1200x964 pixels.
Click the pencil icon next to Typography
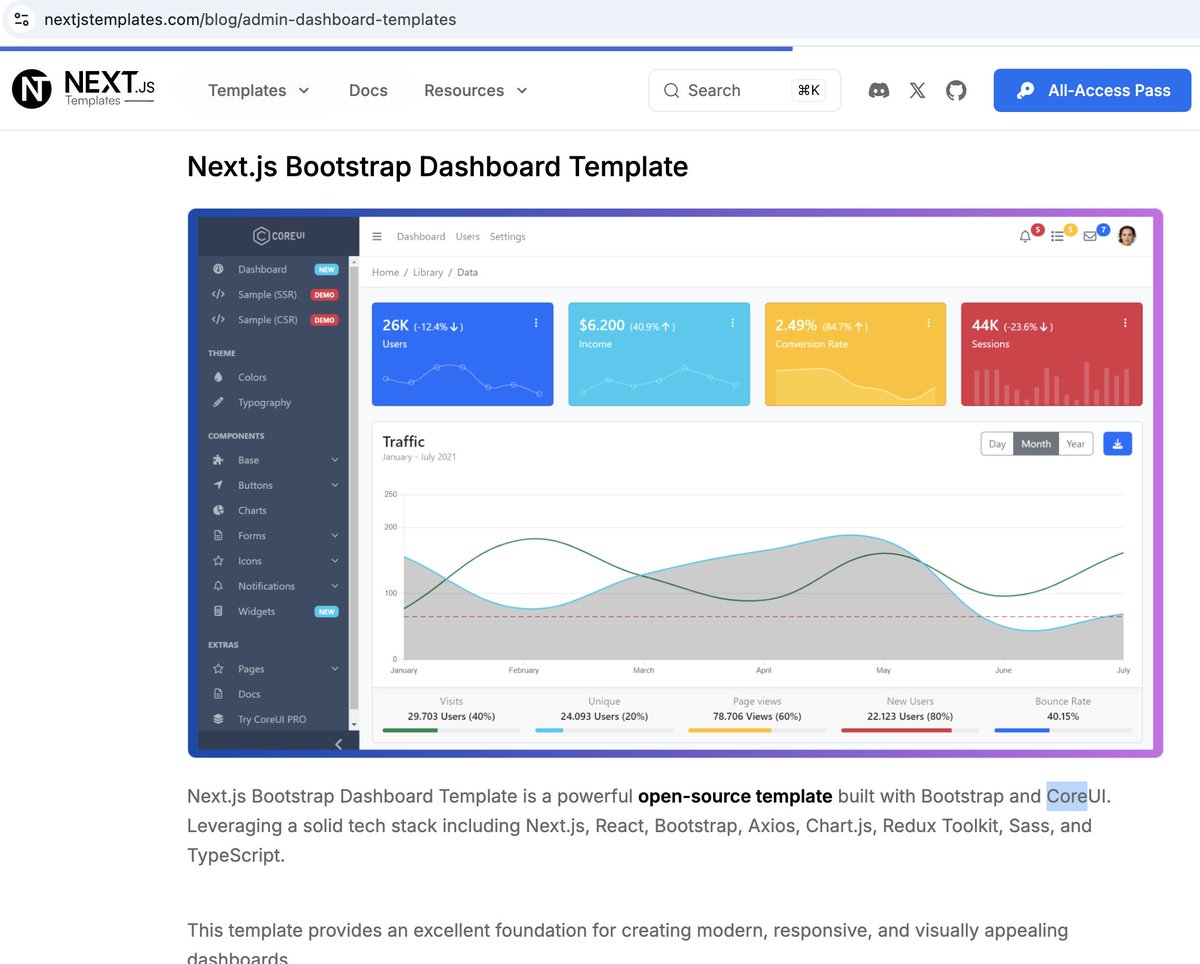pyautogui.click(x=218, y=402)
